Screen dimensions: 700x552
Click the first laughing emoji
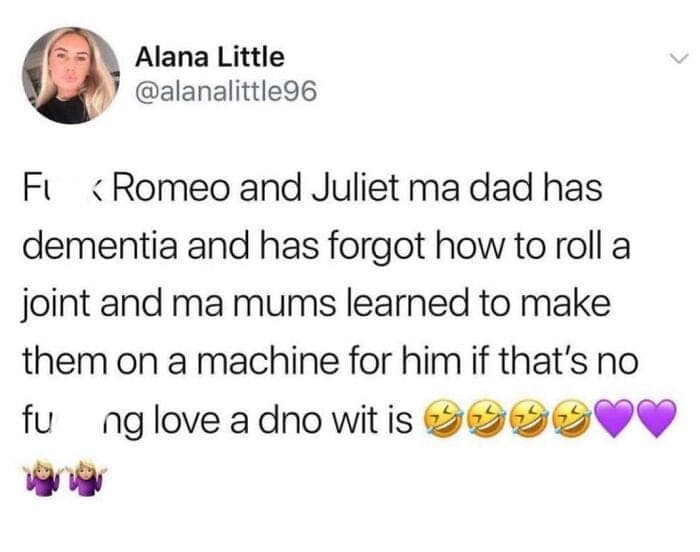(x=442, y=418)
